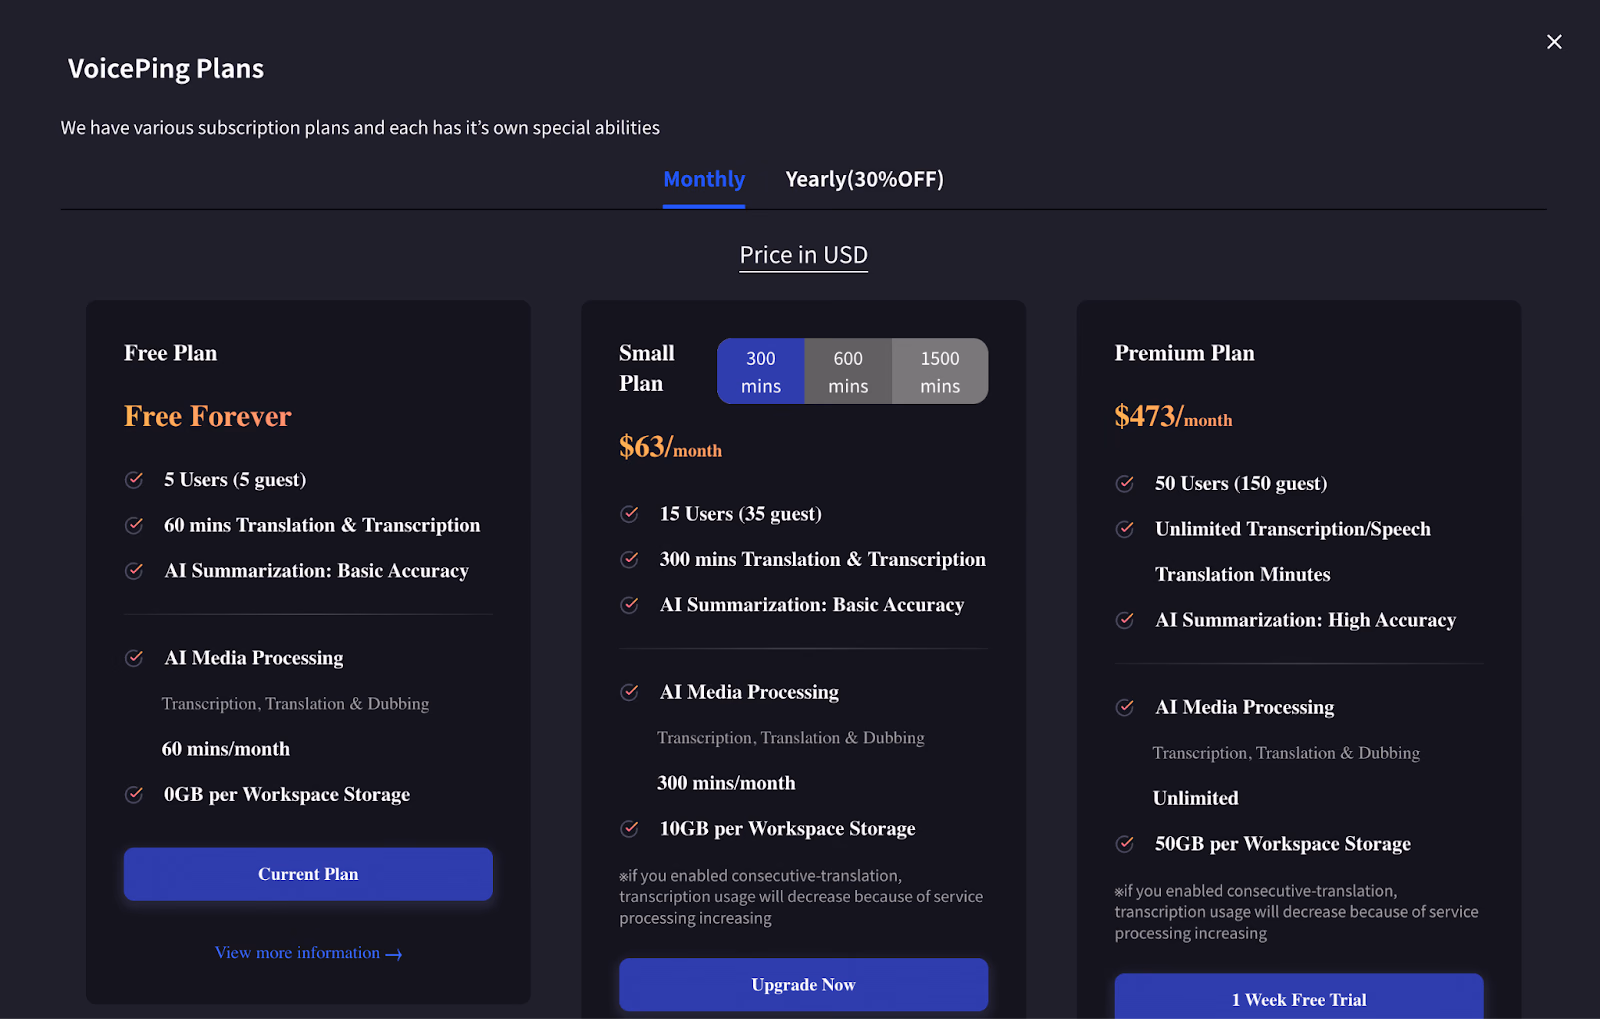Click checkmark beside 0GB per Workspace Storage

pyautogui.click(x=134, y=795)
